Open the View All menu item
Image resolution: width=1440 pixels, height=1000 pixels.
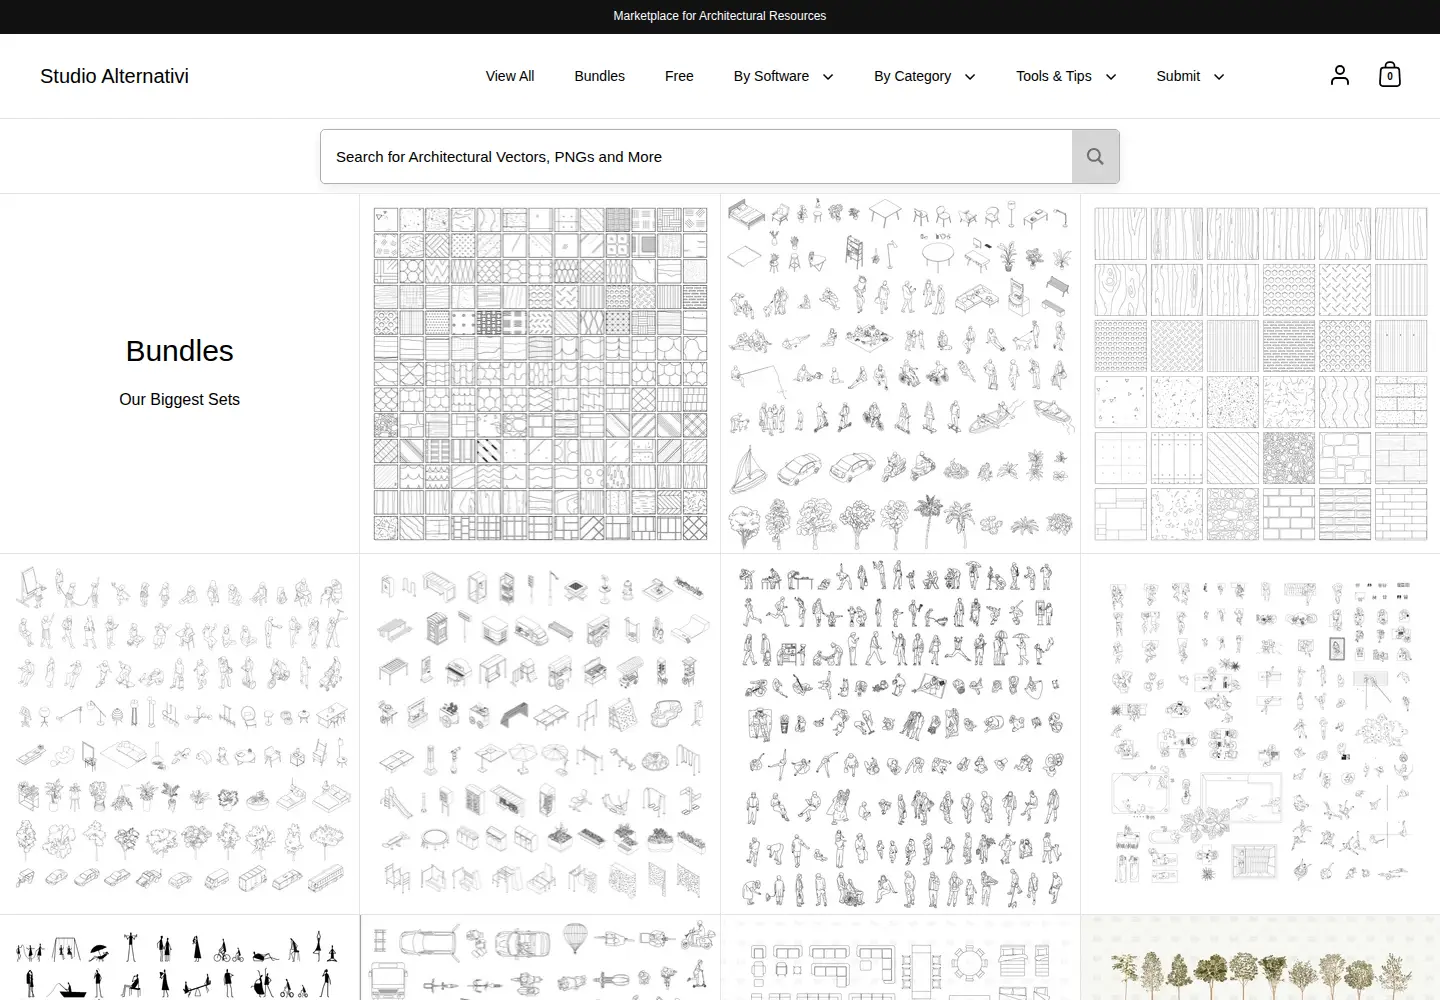(x=510, y=76)
